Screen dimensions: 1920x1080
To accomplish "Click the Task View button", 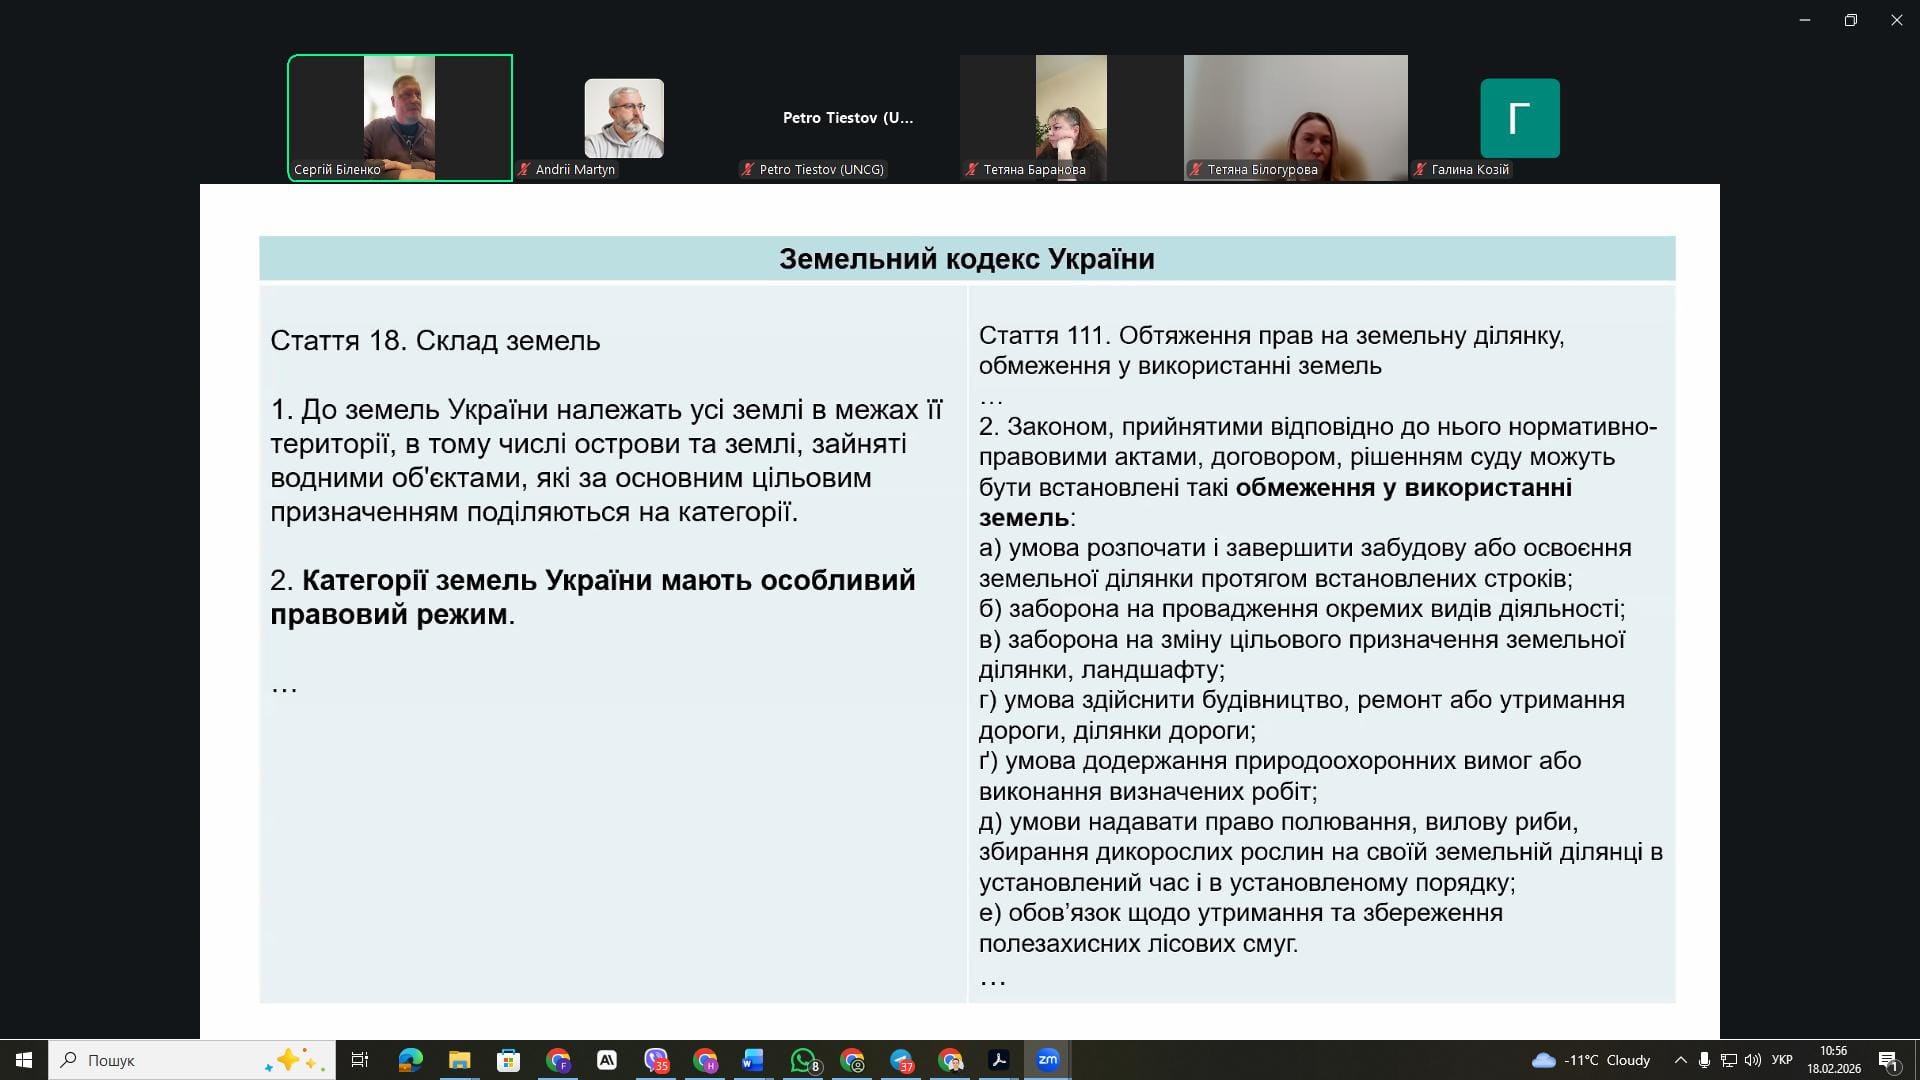I will click(x=360, y=1060).
